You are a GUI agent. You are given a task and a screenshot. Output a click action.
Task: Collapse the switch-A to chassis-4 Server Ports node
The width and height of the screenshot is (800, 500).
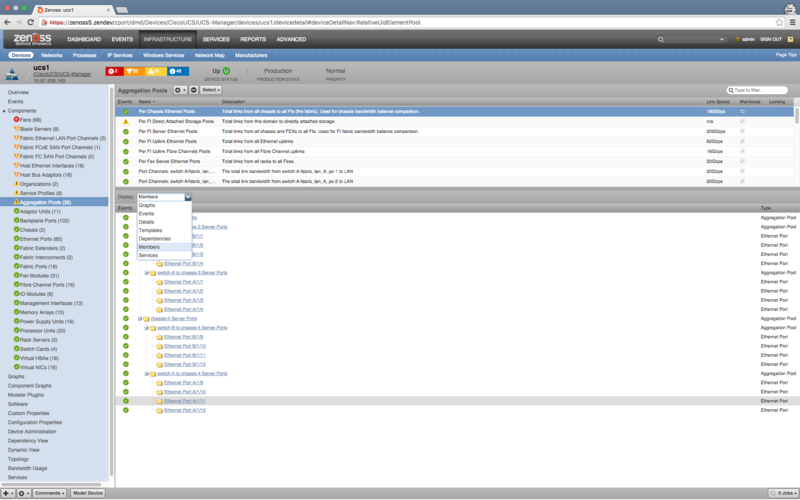tap(146, 373)
